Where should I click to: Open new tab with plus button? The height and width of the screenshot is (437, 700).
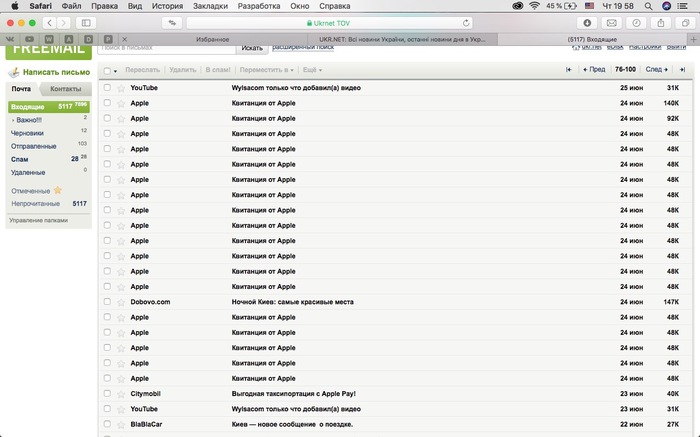[x=693, y=38]
